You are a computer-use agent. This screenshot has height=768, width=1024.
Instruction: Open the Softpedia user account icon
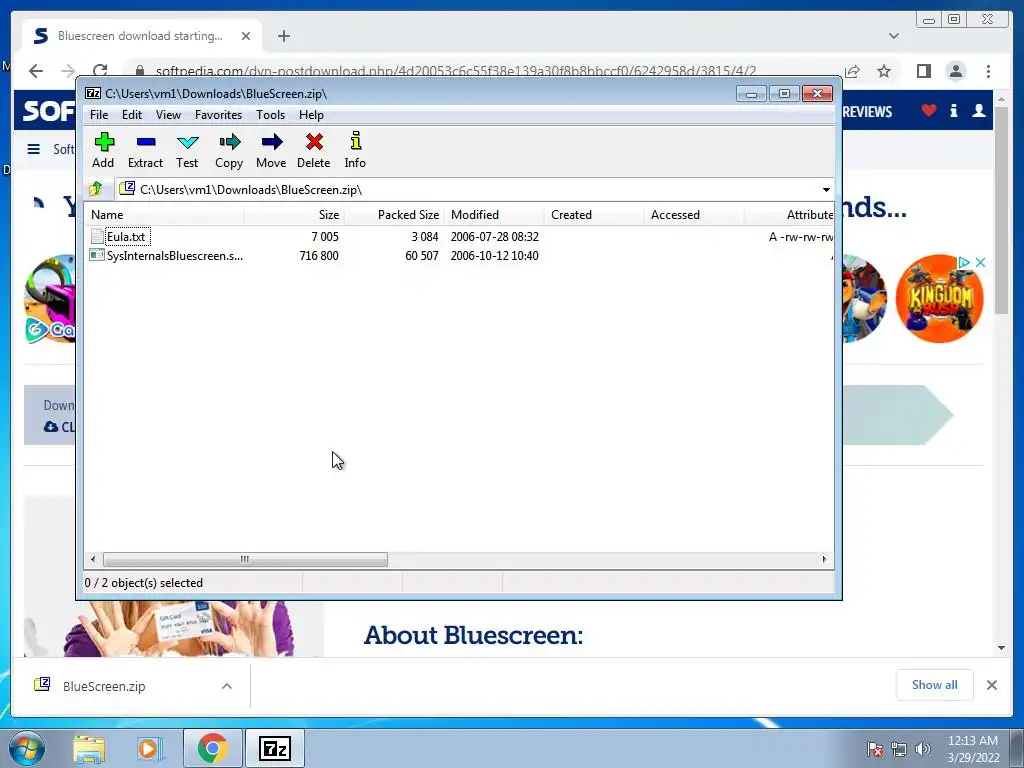(979, 111)
